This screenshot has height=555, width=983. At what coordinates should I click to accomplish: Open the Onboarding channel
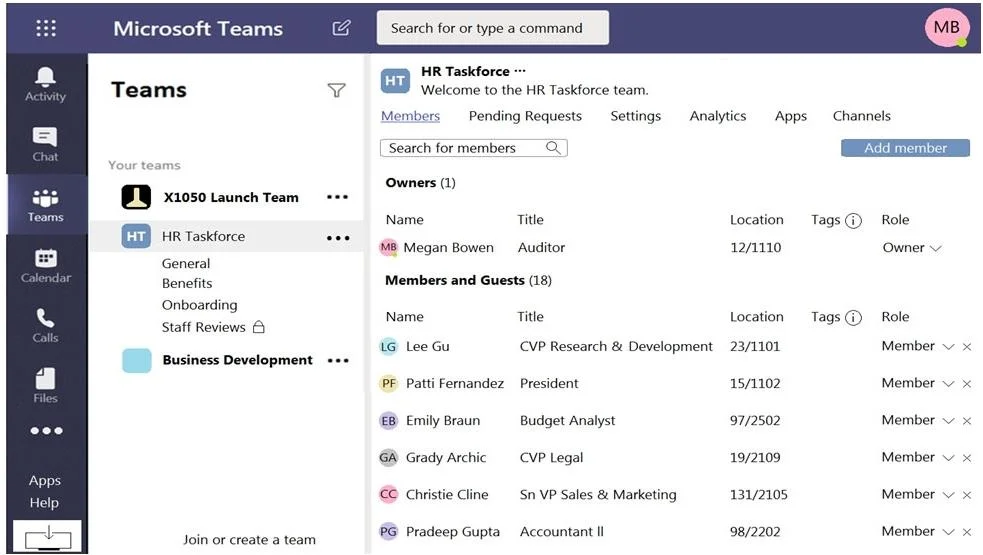tap(199, 305)
